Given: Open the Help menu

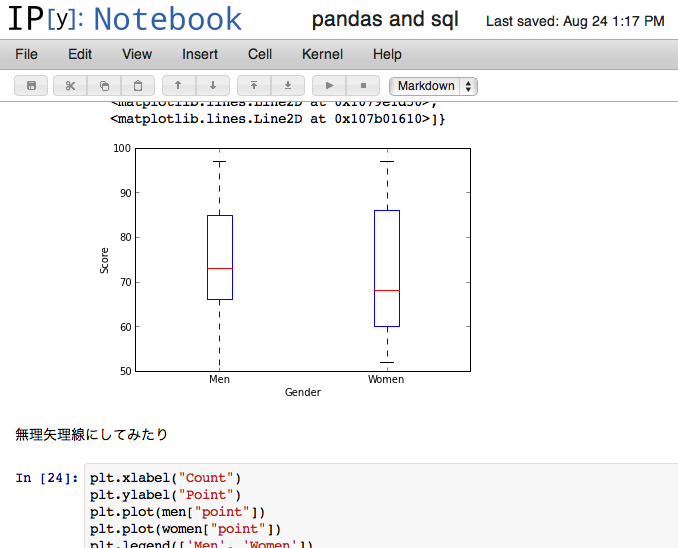Looking at the screenshot, I should (x=387, y=54).
